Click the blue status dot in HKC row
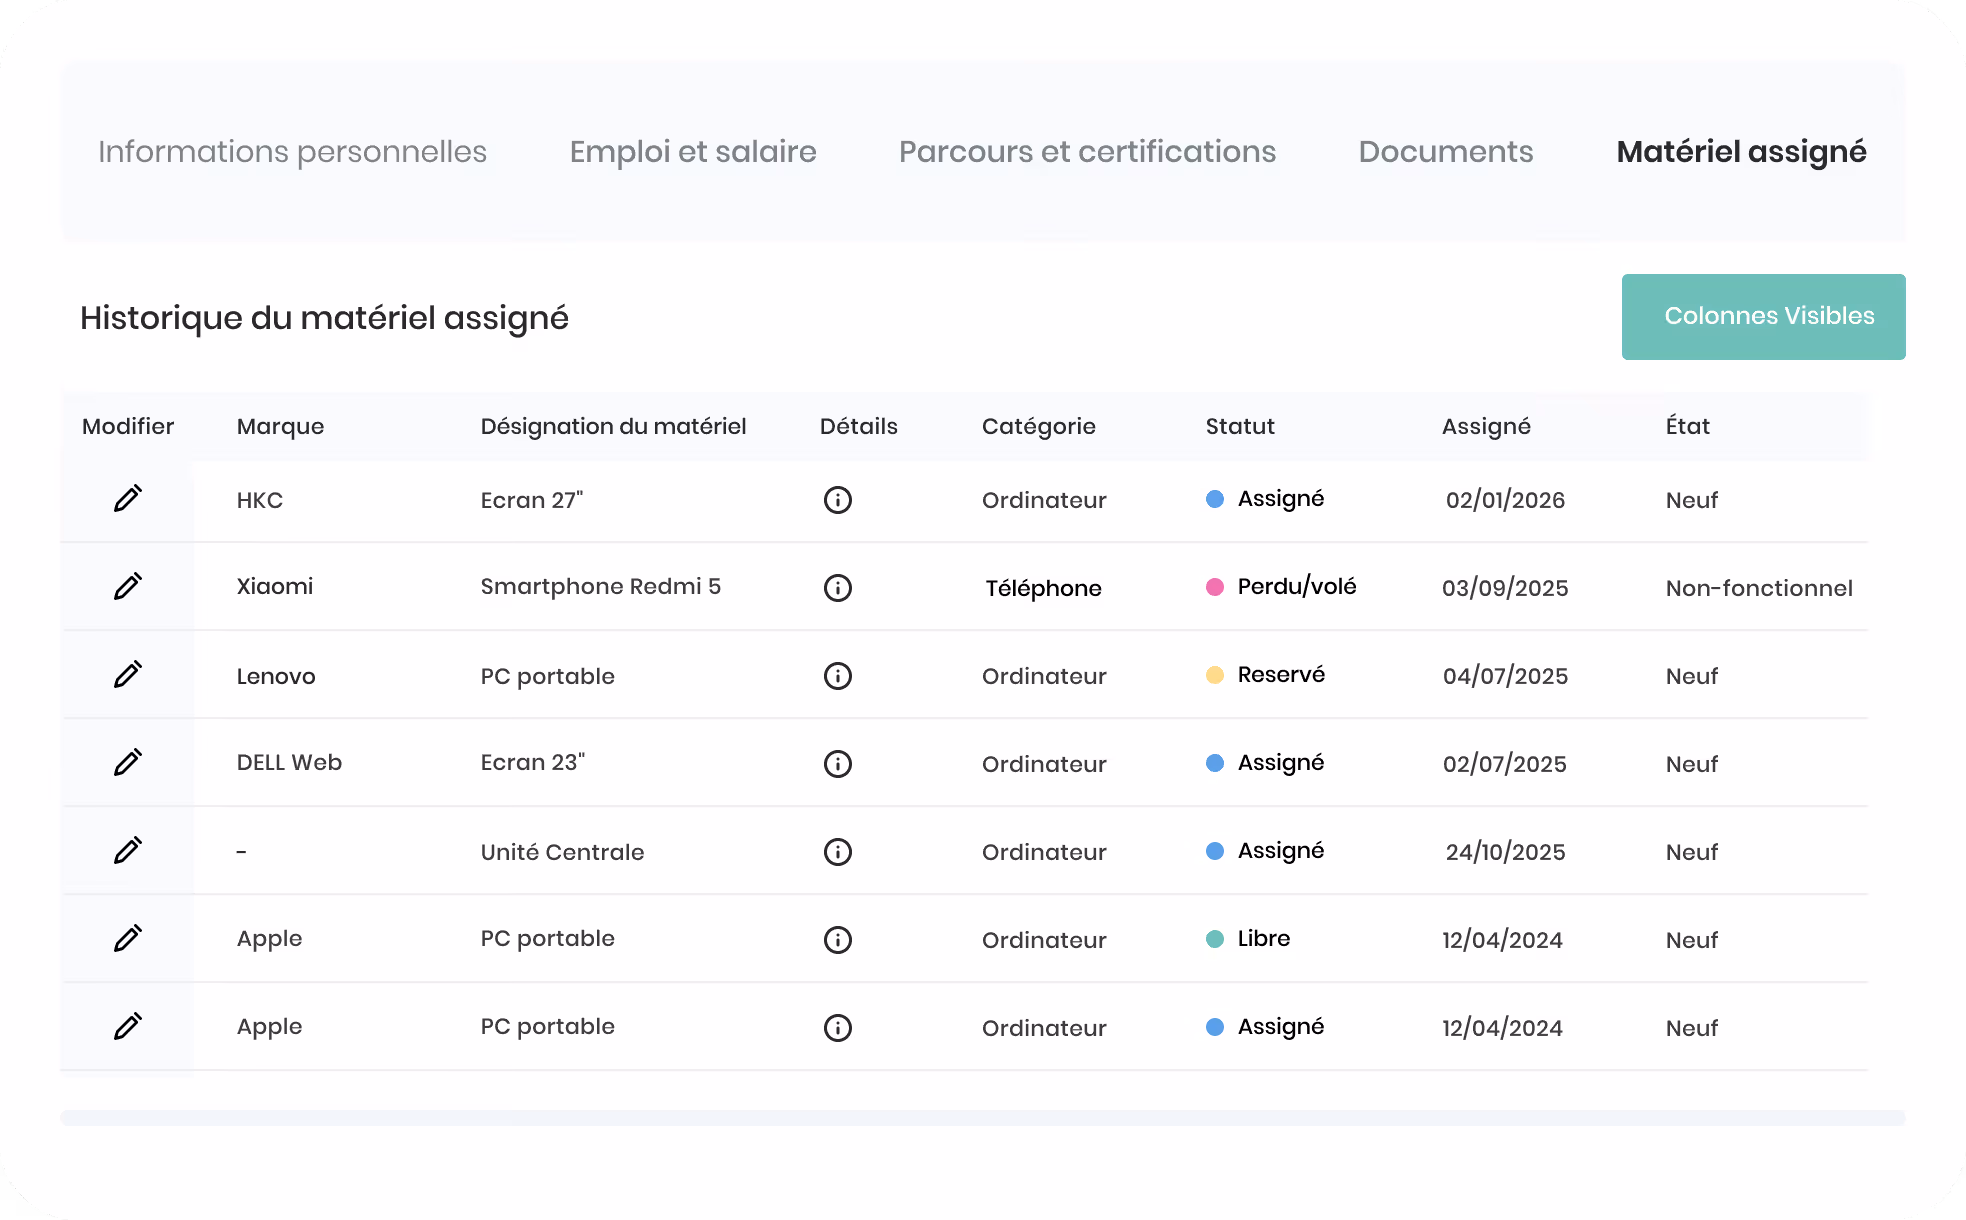 pyautogui.click(x=1215, y=499)
